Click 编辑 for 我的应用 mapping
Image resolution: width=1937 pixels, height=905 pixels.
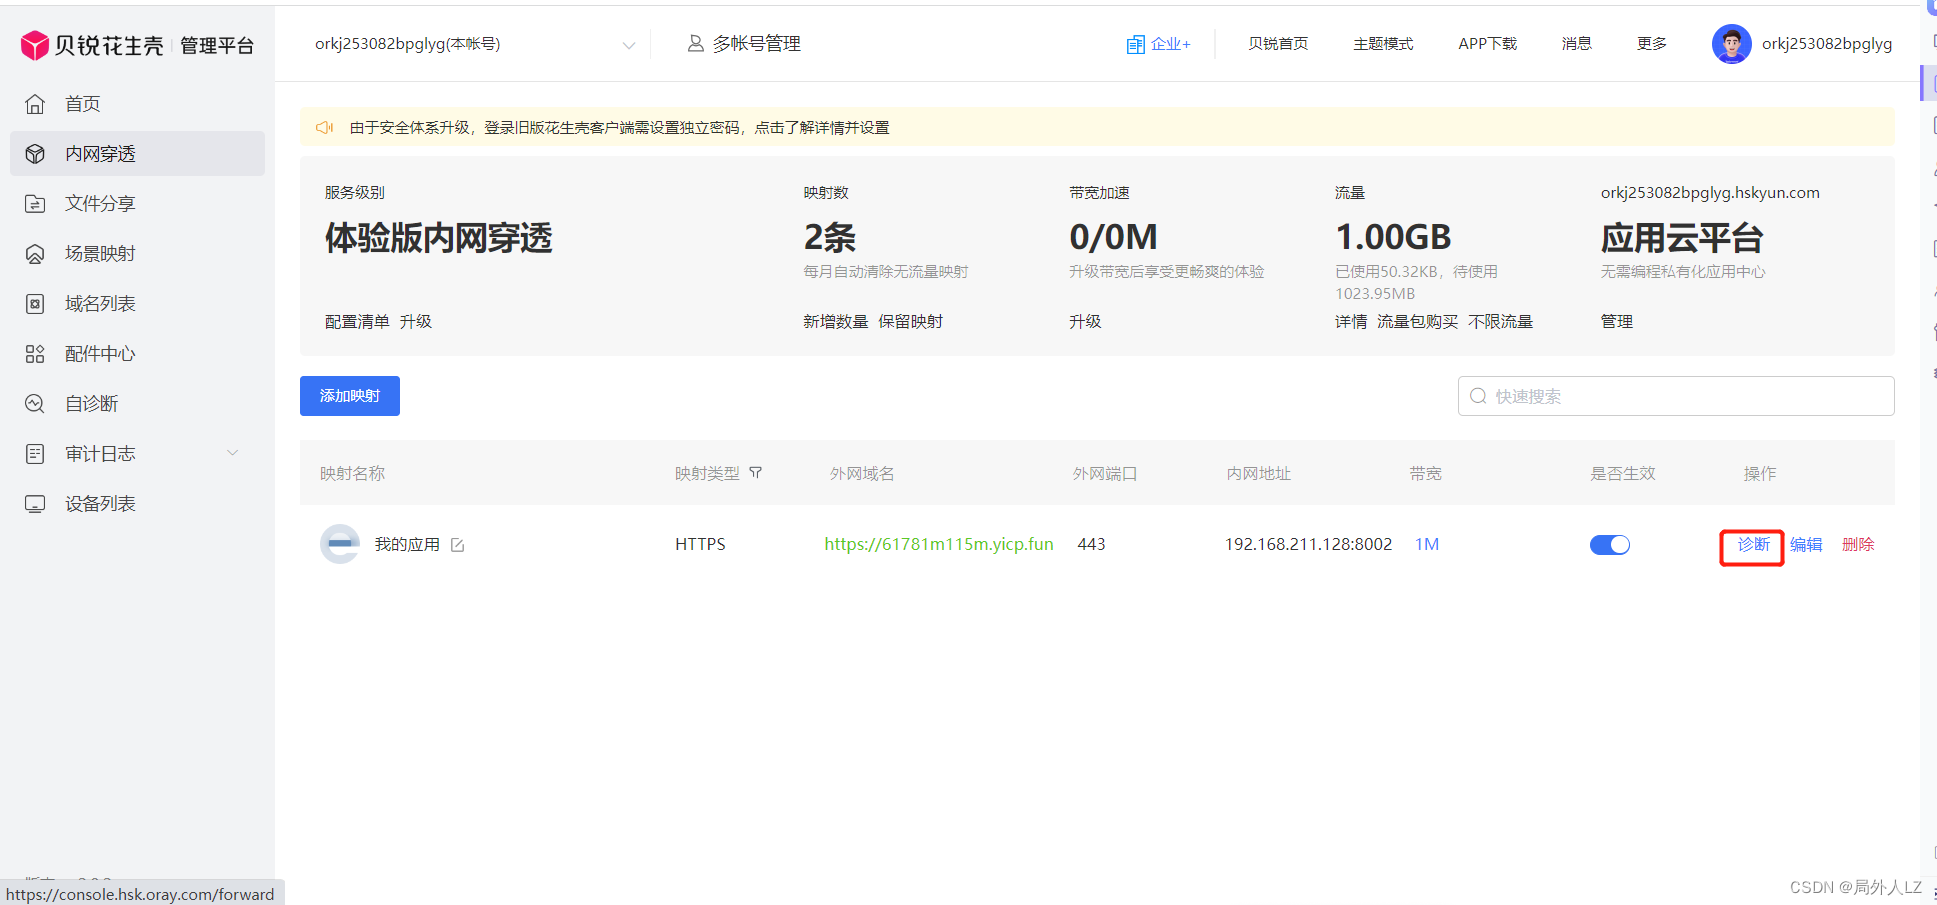coord(1806,545)
